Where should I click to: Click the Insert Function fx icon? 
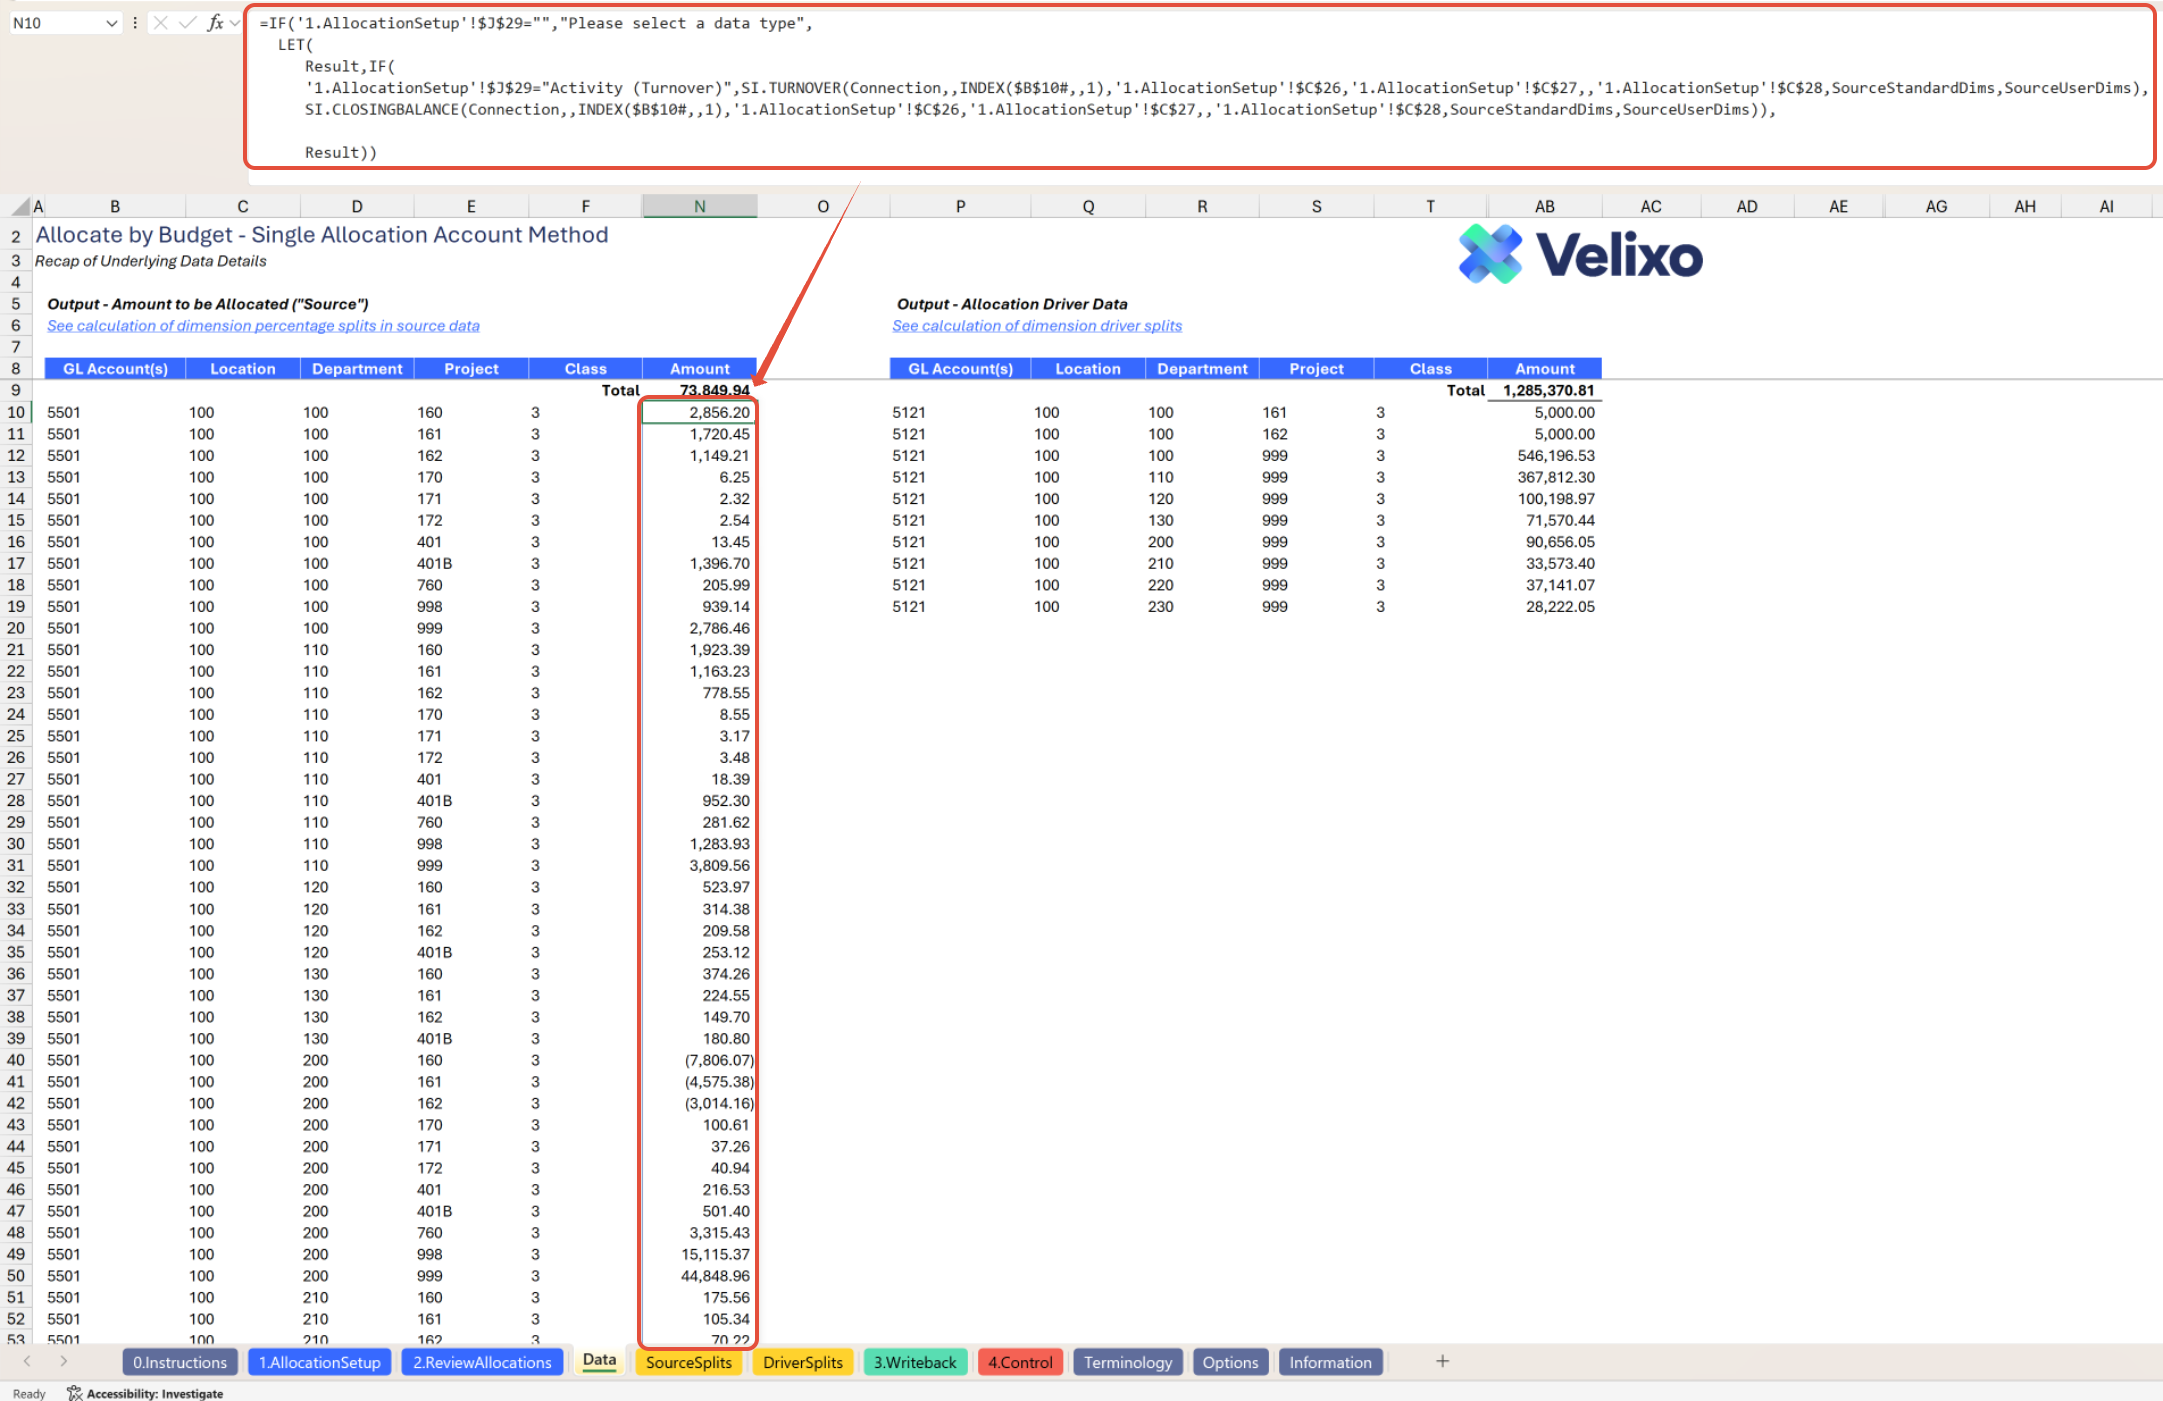[214, 23]
